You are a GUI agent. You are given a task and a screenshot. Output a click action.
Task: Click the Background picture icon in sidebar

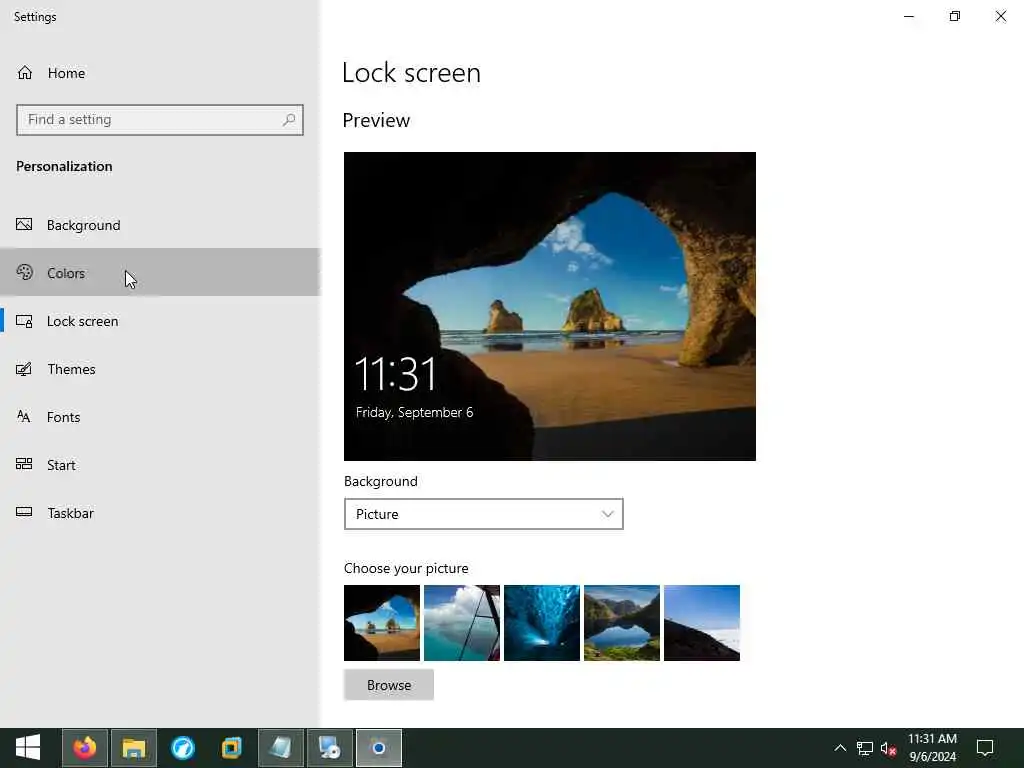(24, 225)
